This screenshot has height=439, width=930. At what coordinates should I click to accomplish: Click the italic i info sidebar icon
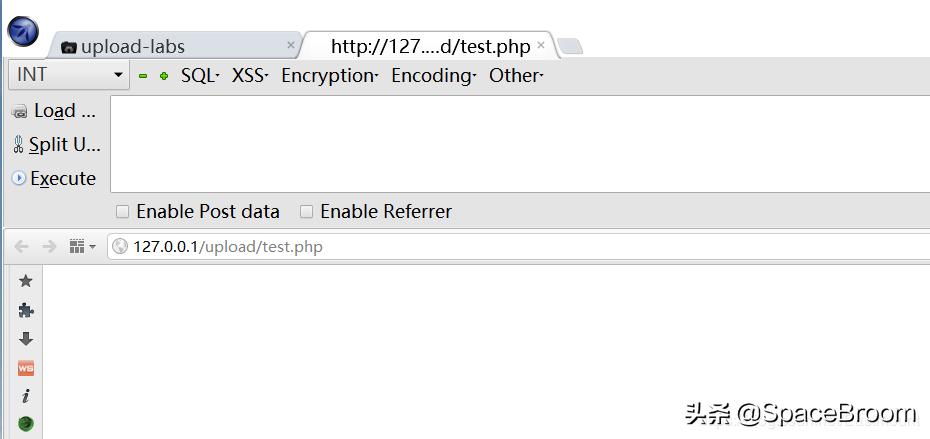pos(26,396)
